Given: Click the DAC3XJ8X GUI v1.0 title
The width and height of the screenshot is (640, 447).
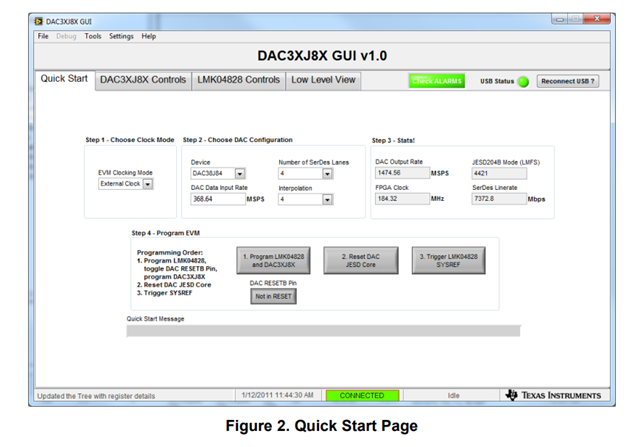Looking at the screenshot, I should [322, 56].
